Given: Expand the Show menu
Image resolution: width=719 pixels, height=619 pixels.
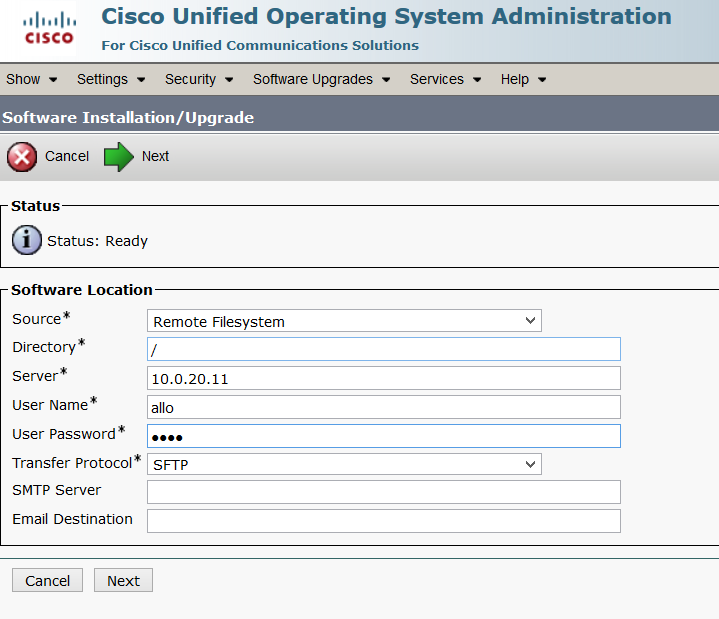Looking at the screenshot, I should (31, 79).
